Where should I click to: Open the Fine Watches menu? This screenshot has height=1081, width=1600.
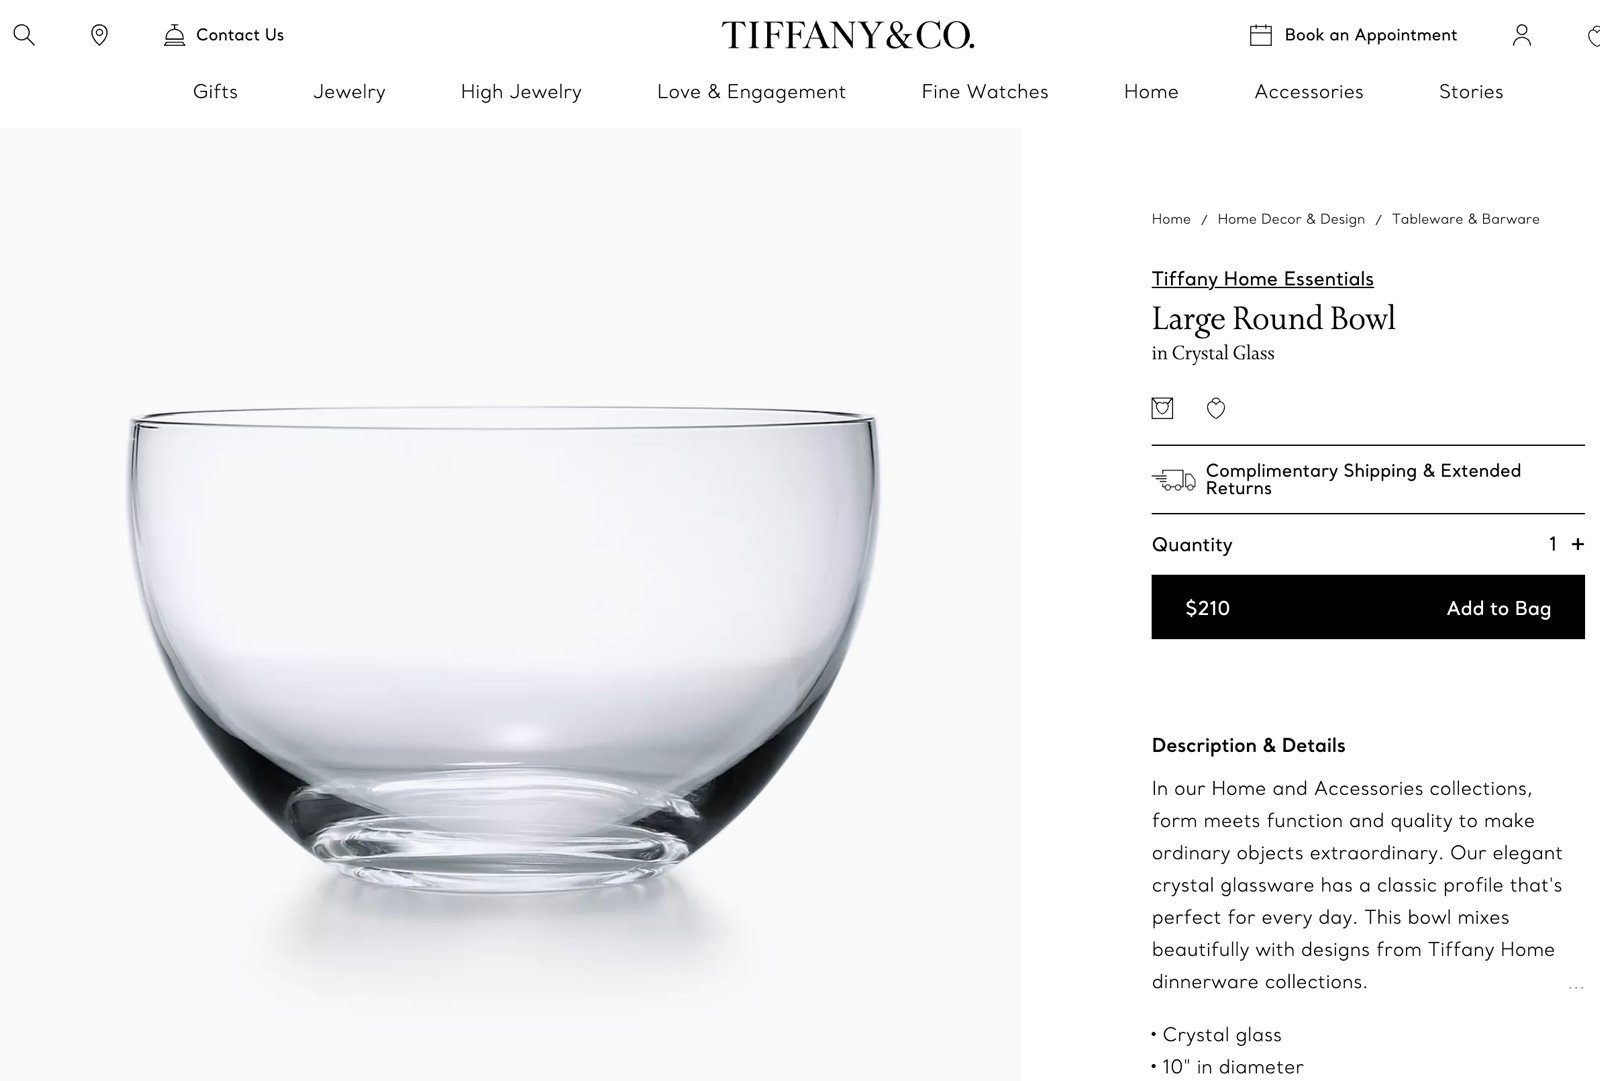985,92
